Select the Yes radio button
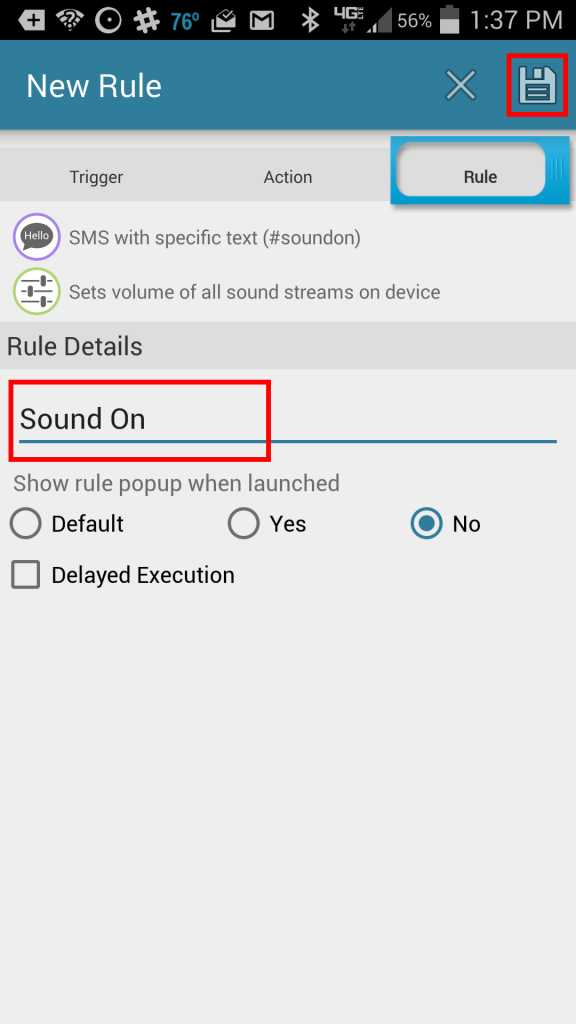 [244, 524]
